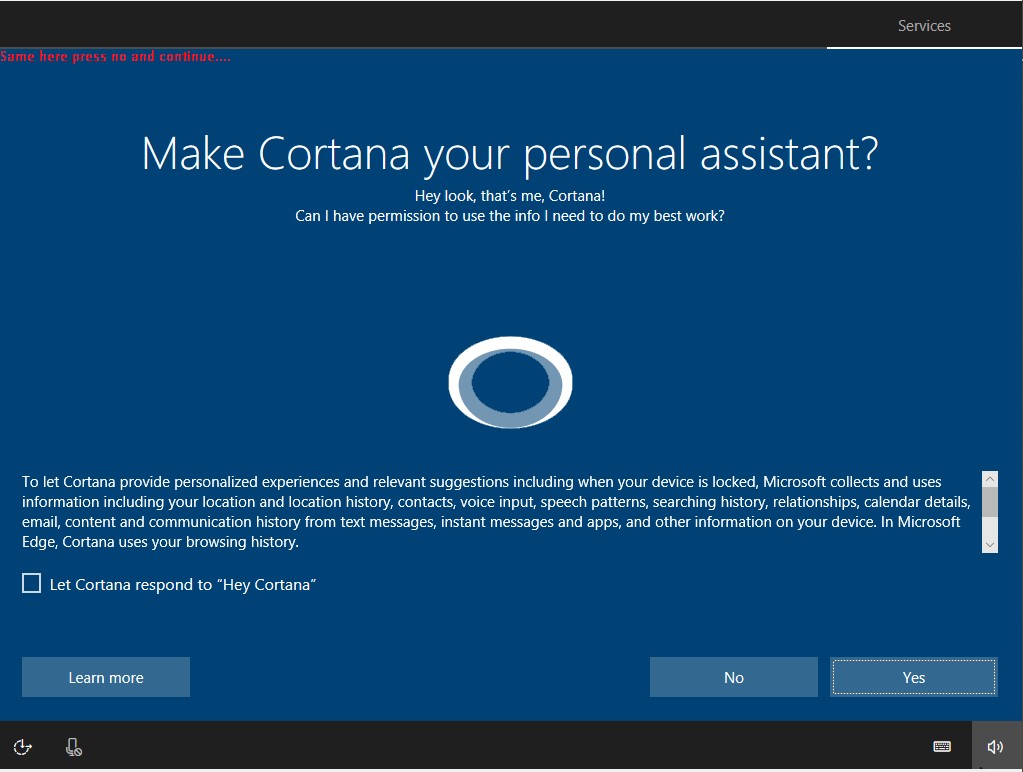Click the volume speaker icon
Viewport: 1023px width, 772px height.
pyautogui.click(x=995, y=747)
